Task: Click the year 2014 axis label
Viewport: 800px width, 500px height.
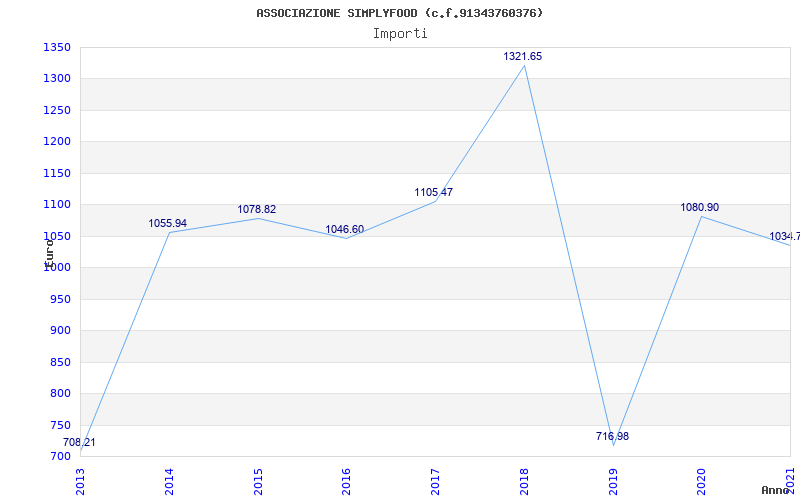Action: point(169,482)
